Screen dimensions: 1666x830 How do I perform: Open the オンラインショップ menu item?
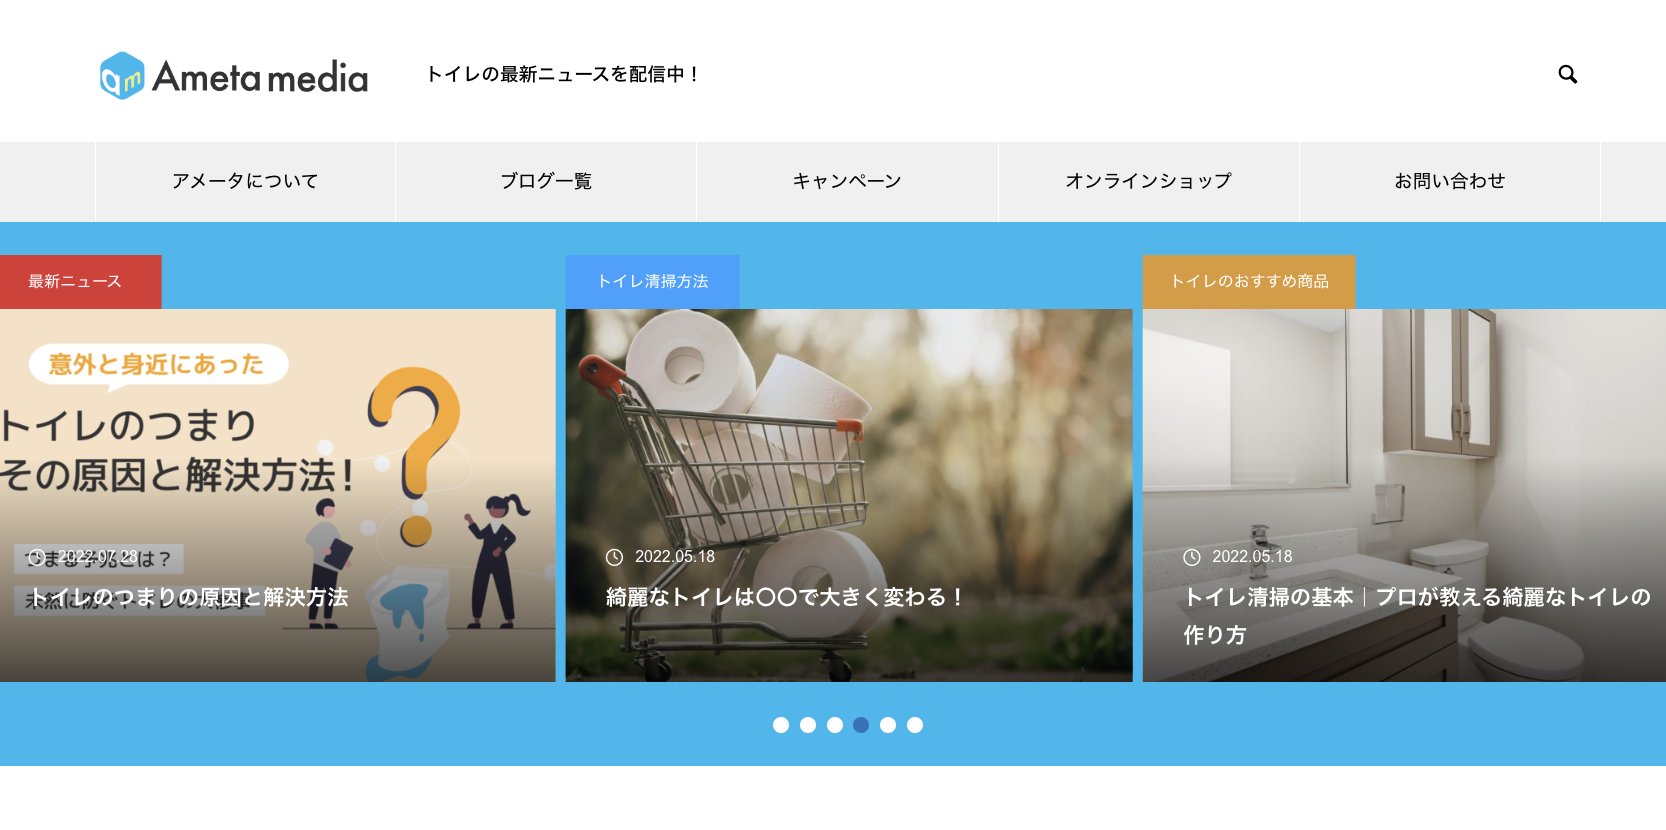coord(1149,181)
